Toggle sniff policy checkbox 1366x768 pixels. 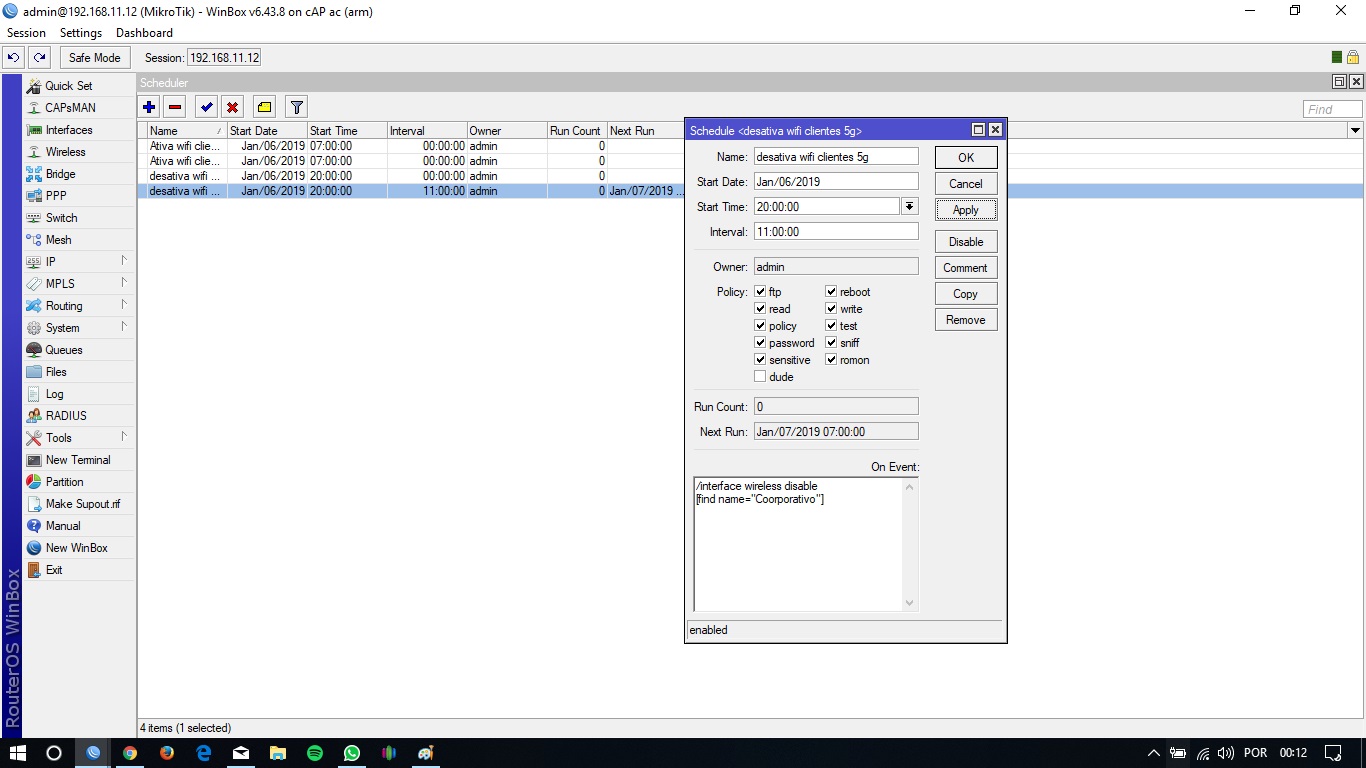(831, 343)
